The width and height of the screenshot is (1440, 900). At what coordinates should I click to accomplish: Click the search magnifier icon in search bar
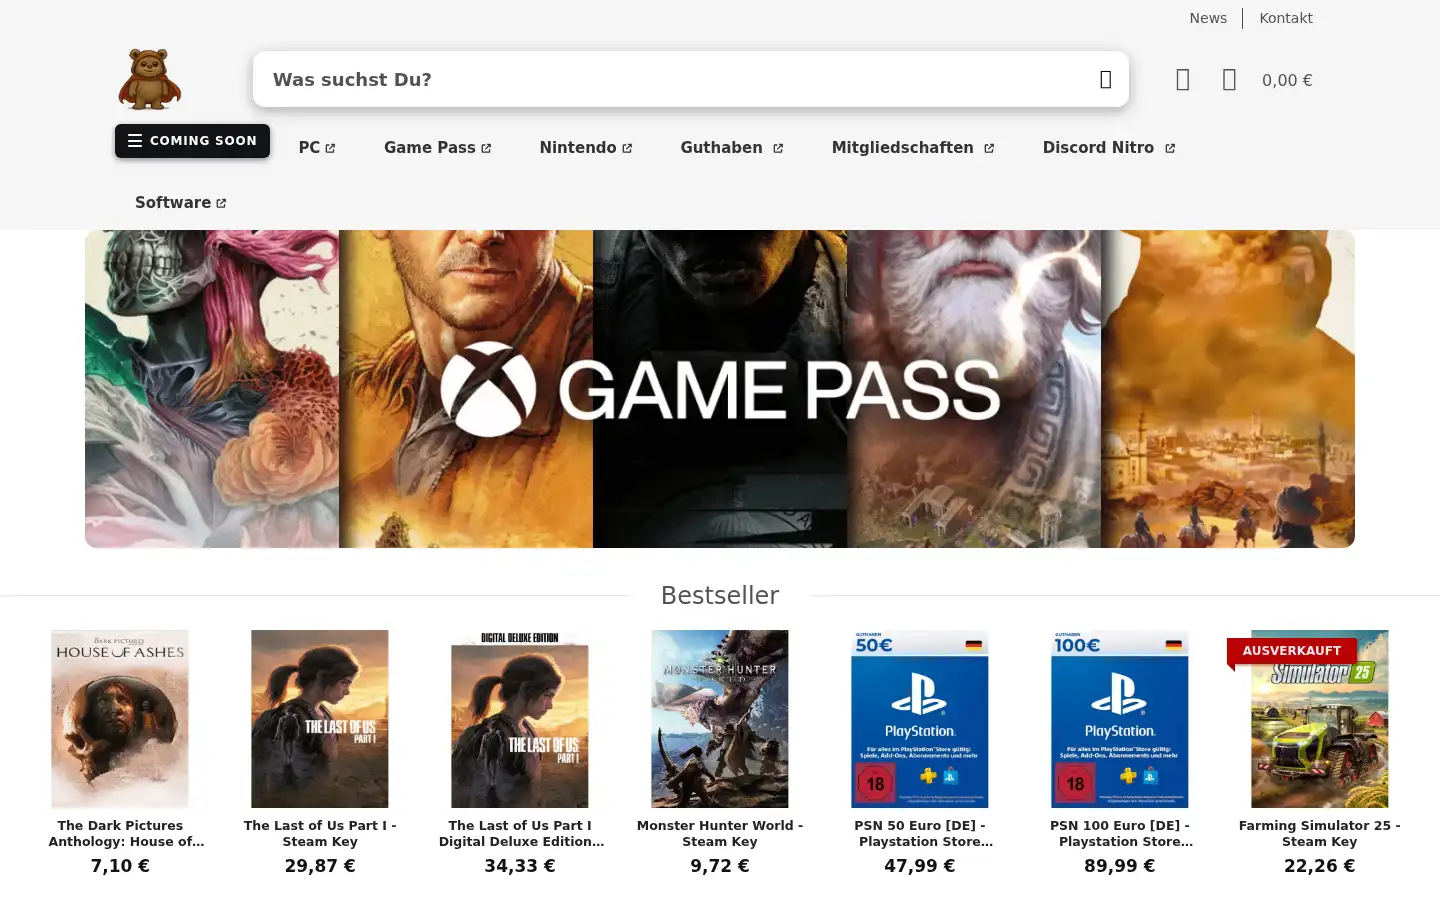[1105, 79]
